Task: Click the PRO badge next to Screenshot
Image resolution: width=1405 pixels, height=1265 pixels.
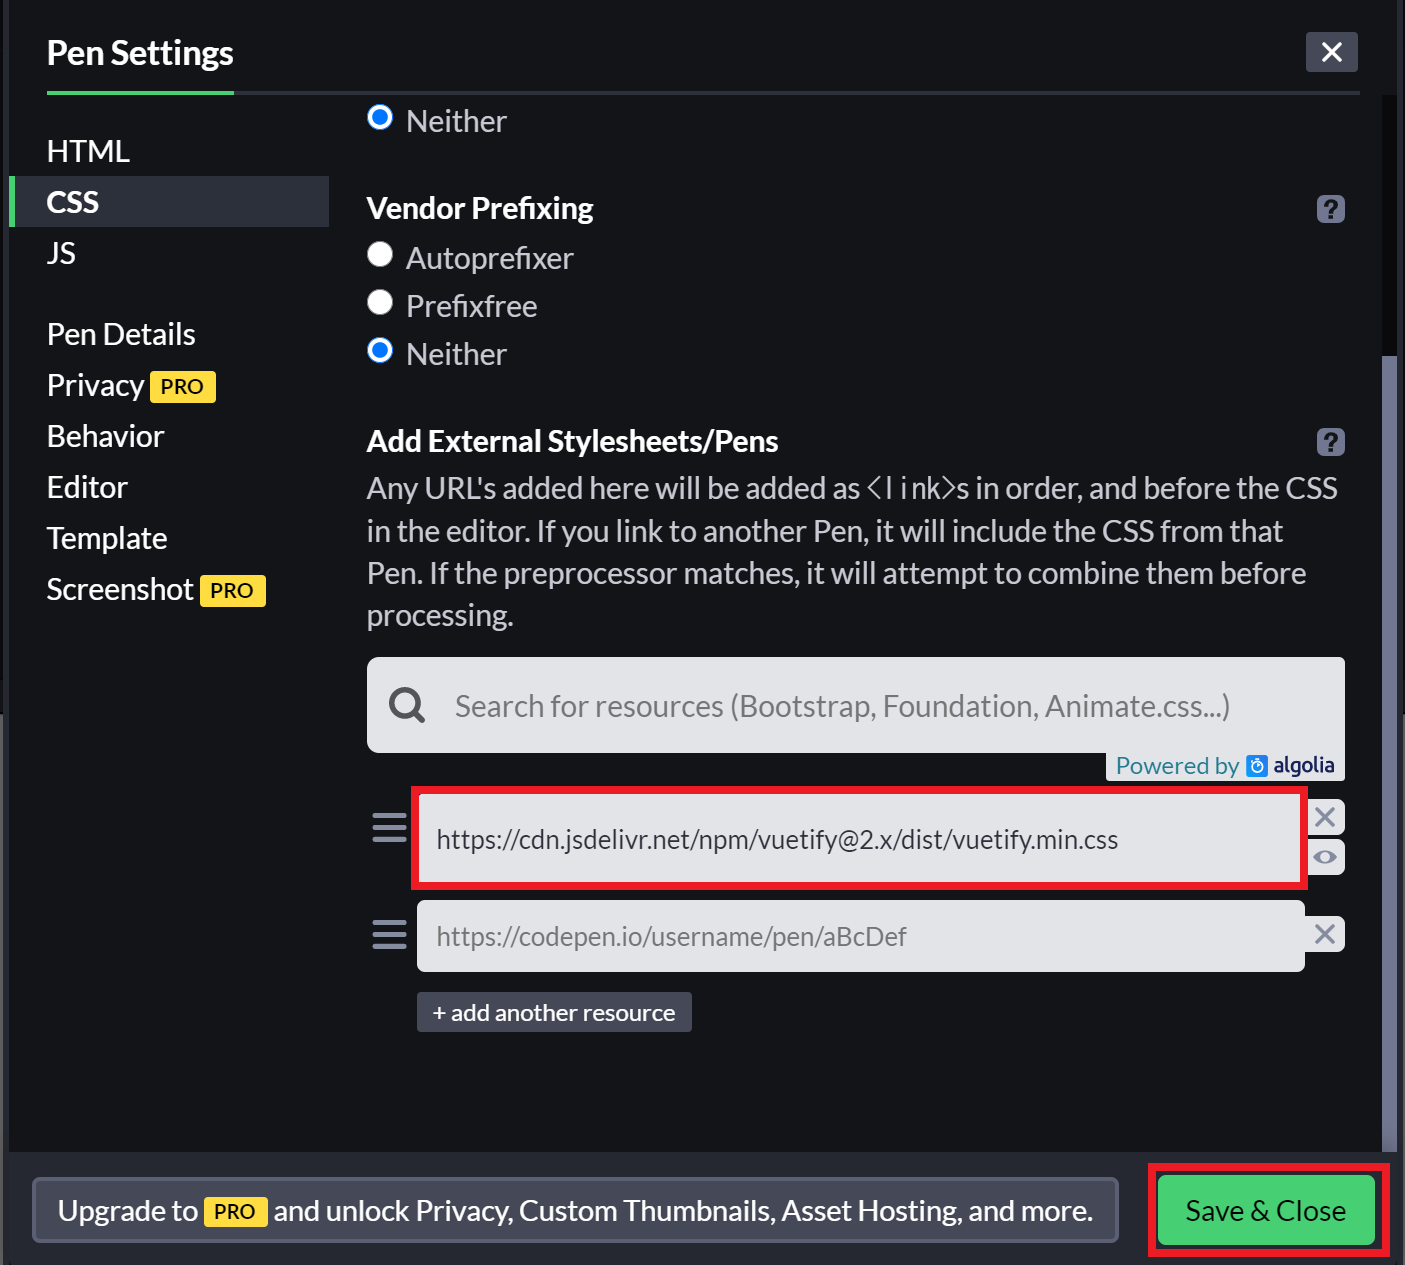Action: point(232,591)
